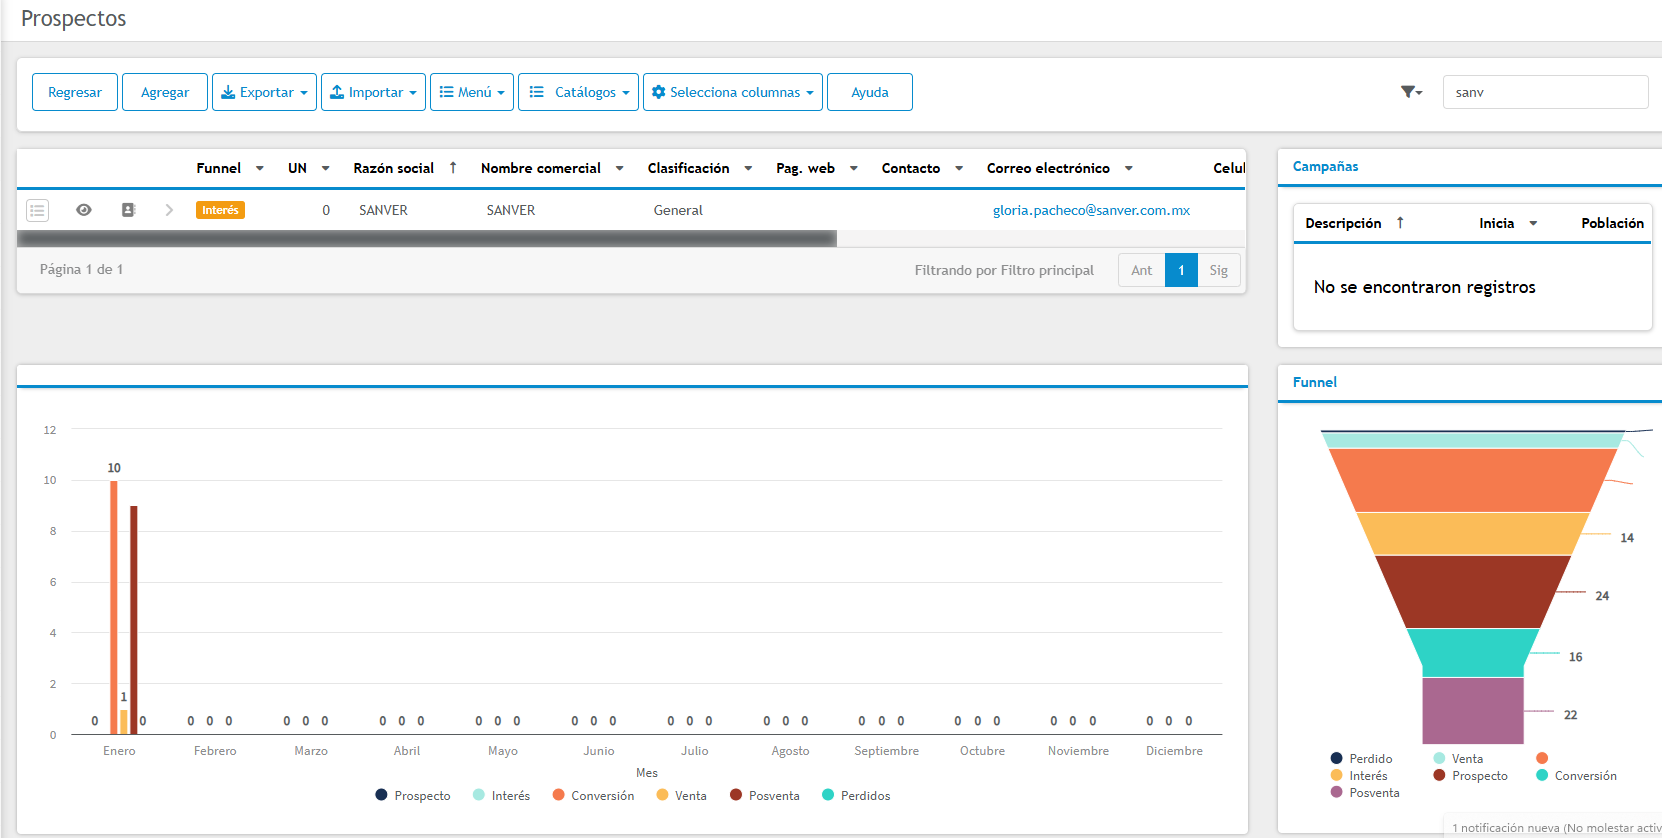Viewport: 1662px width, 838px height.
Task: Click the Ayuda button
Action: (x=870, y=92)
